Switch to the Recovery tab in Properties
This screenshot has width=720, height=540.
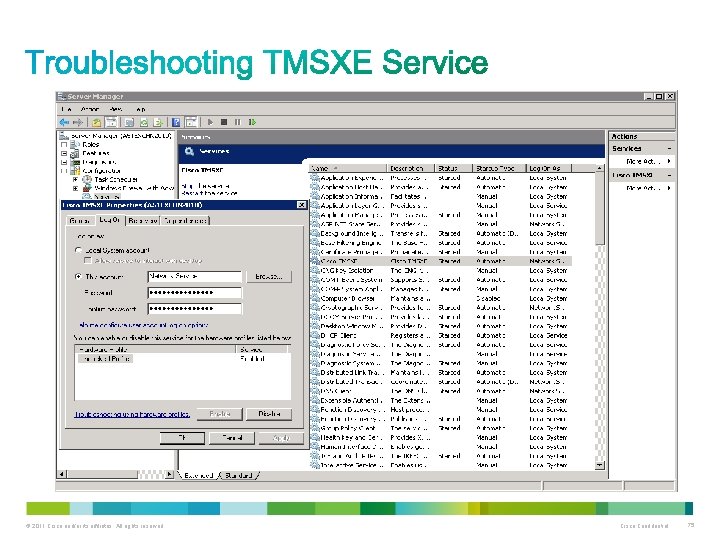143,221
